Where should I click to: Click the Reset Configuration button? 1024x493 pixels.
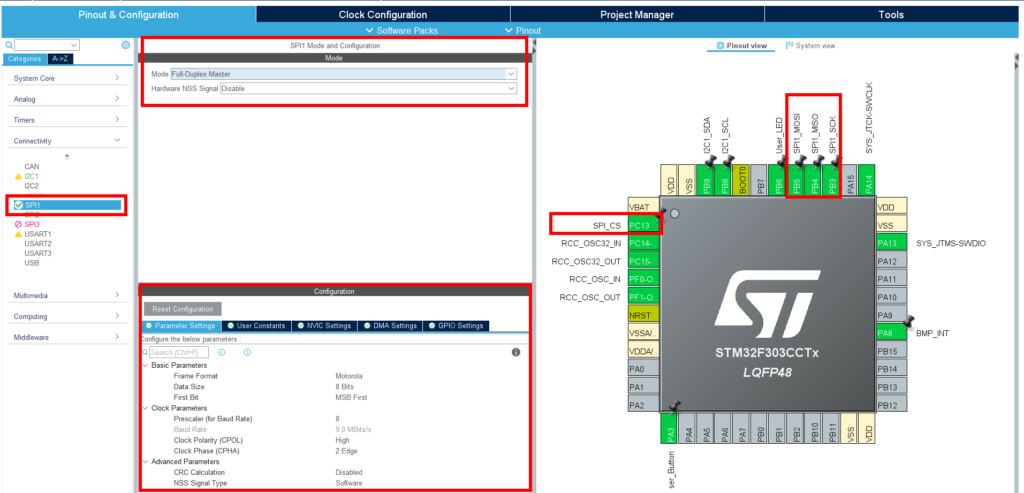(183, 309)
